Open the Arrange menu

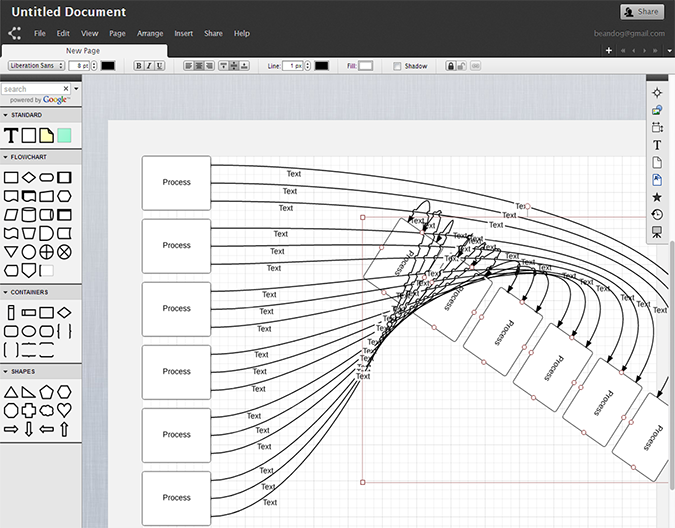click(x=150, y=33)
